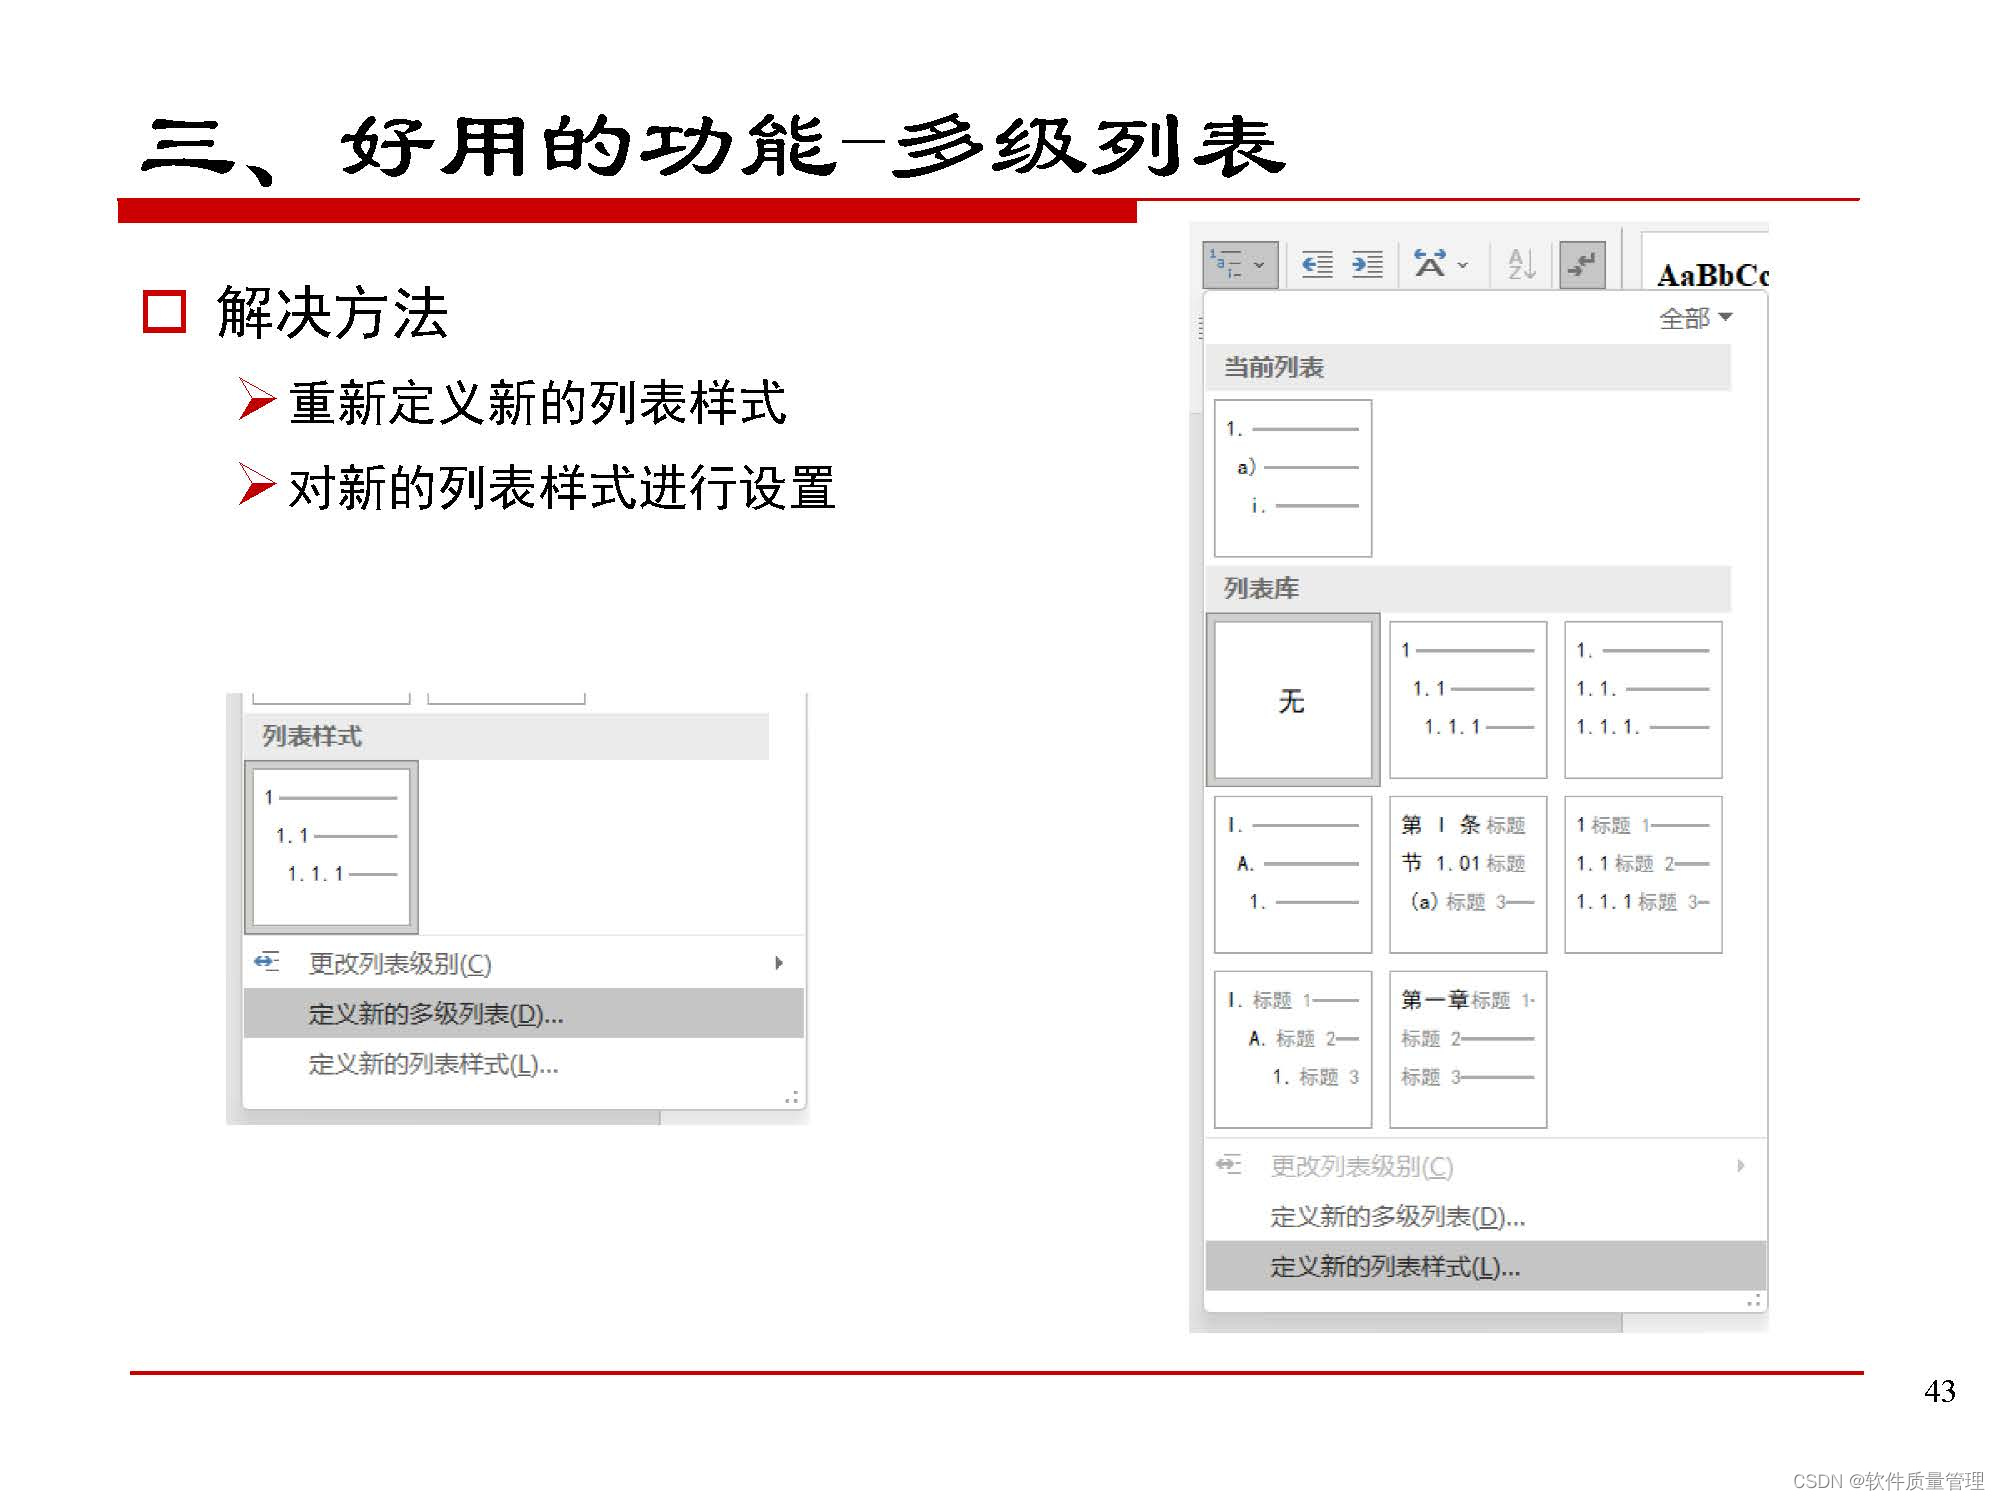The image size is (2000, 1500).
Task: Click 定义新的列表样式(L) in the left menu
Action: [523, 1064]
